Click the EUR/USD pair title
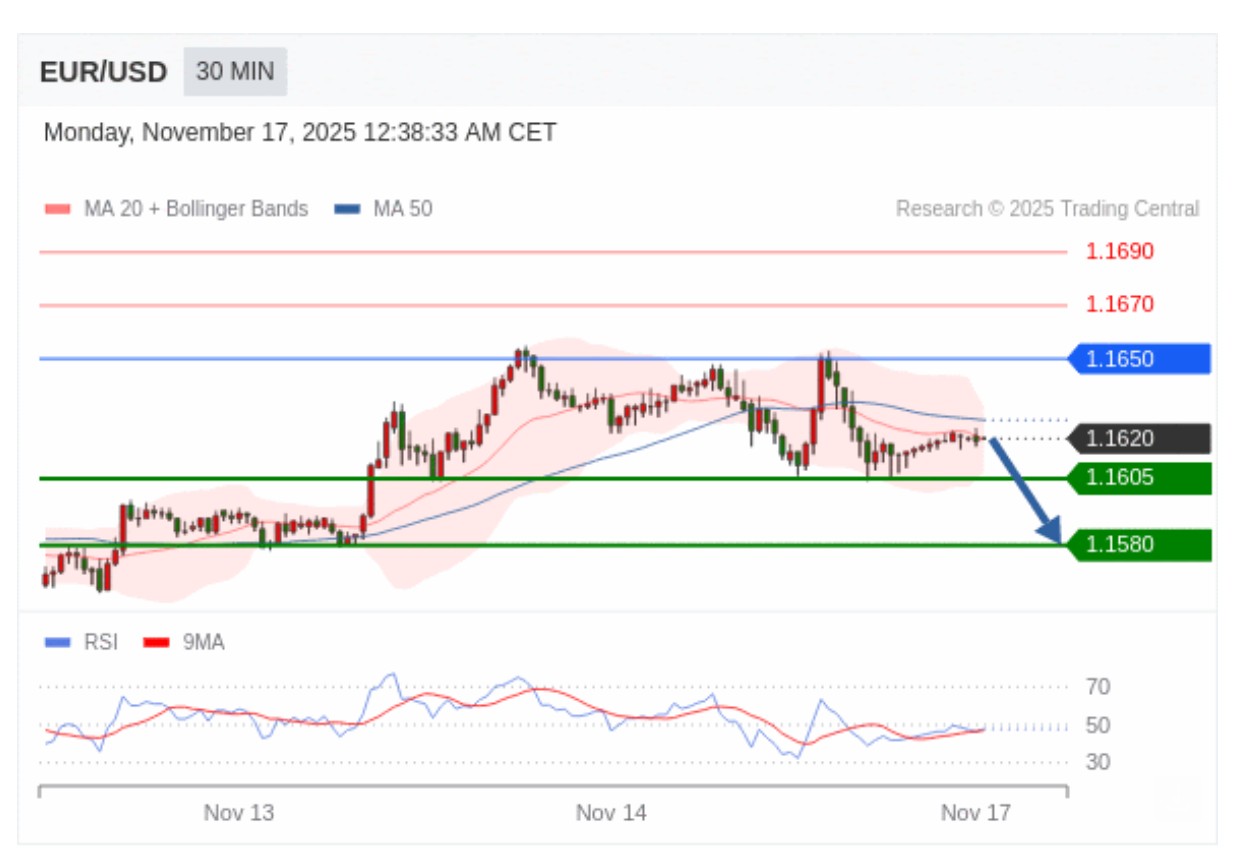The height and width of the screenshot is (862, 1236). tap(103, 72)
